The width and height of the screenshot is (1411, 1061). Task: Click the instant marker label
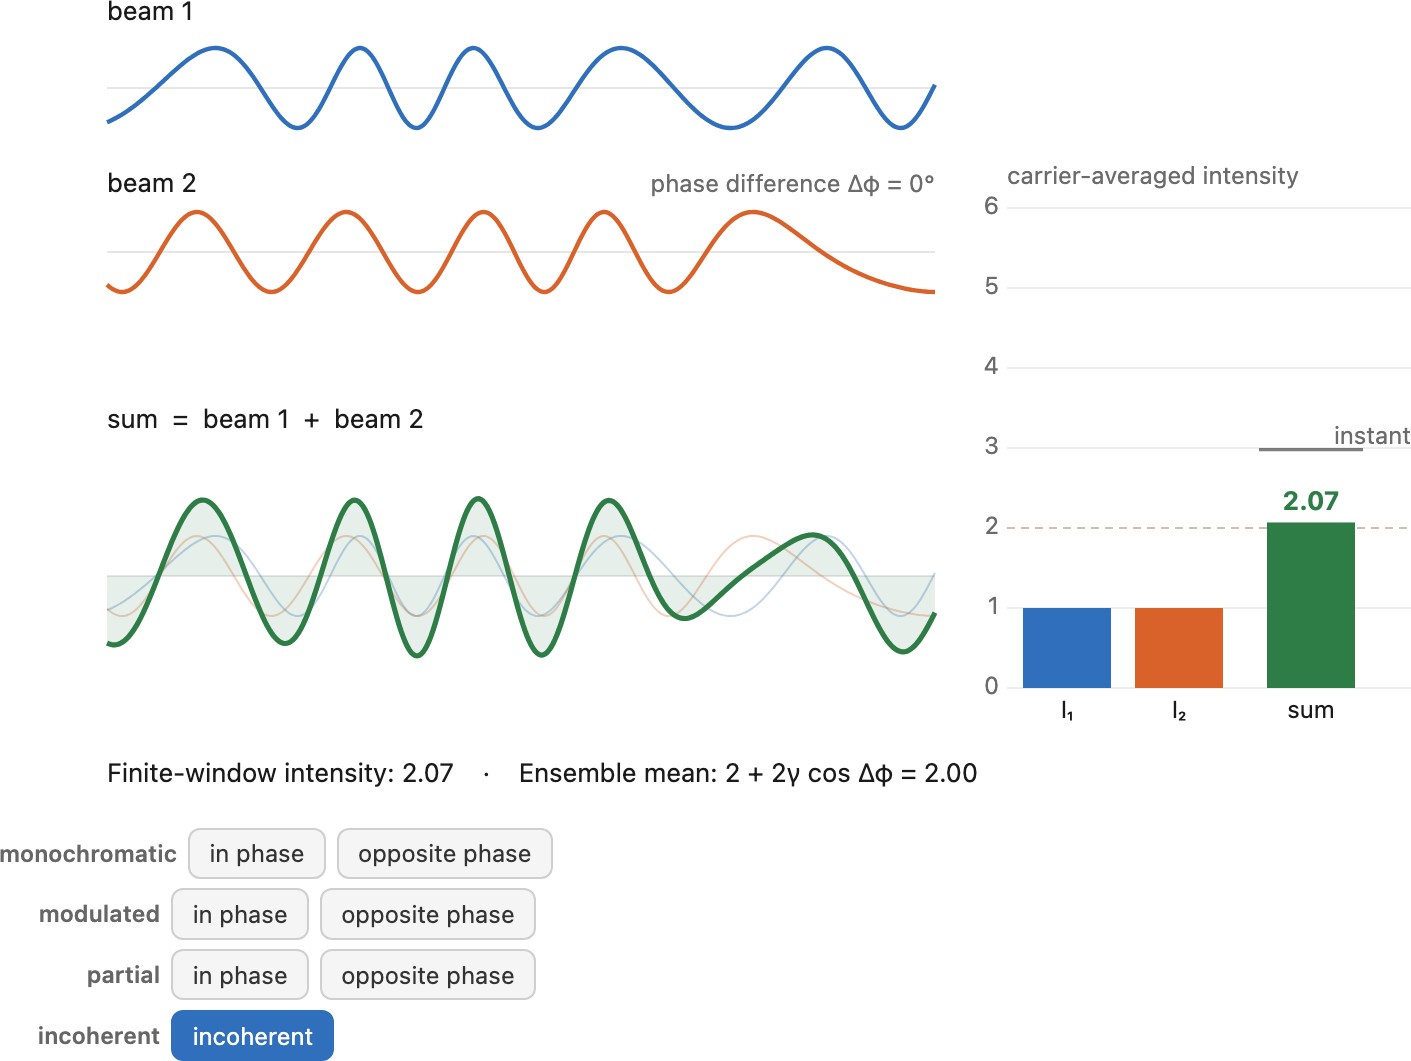tap(1372, 436)
